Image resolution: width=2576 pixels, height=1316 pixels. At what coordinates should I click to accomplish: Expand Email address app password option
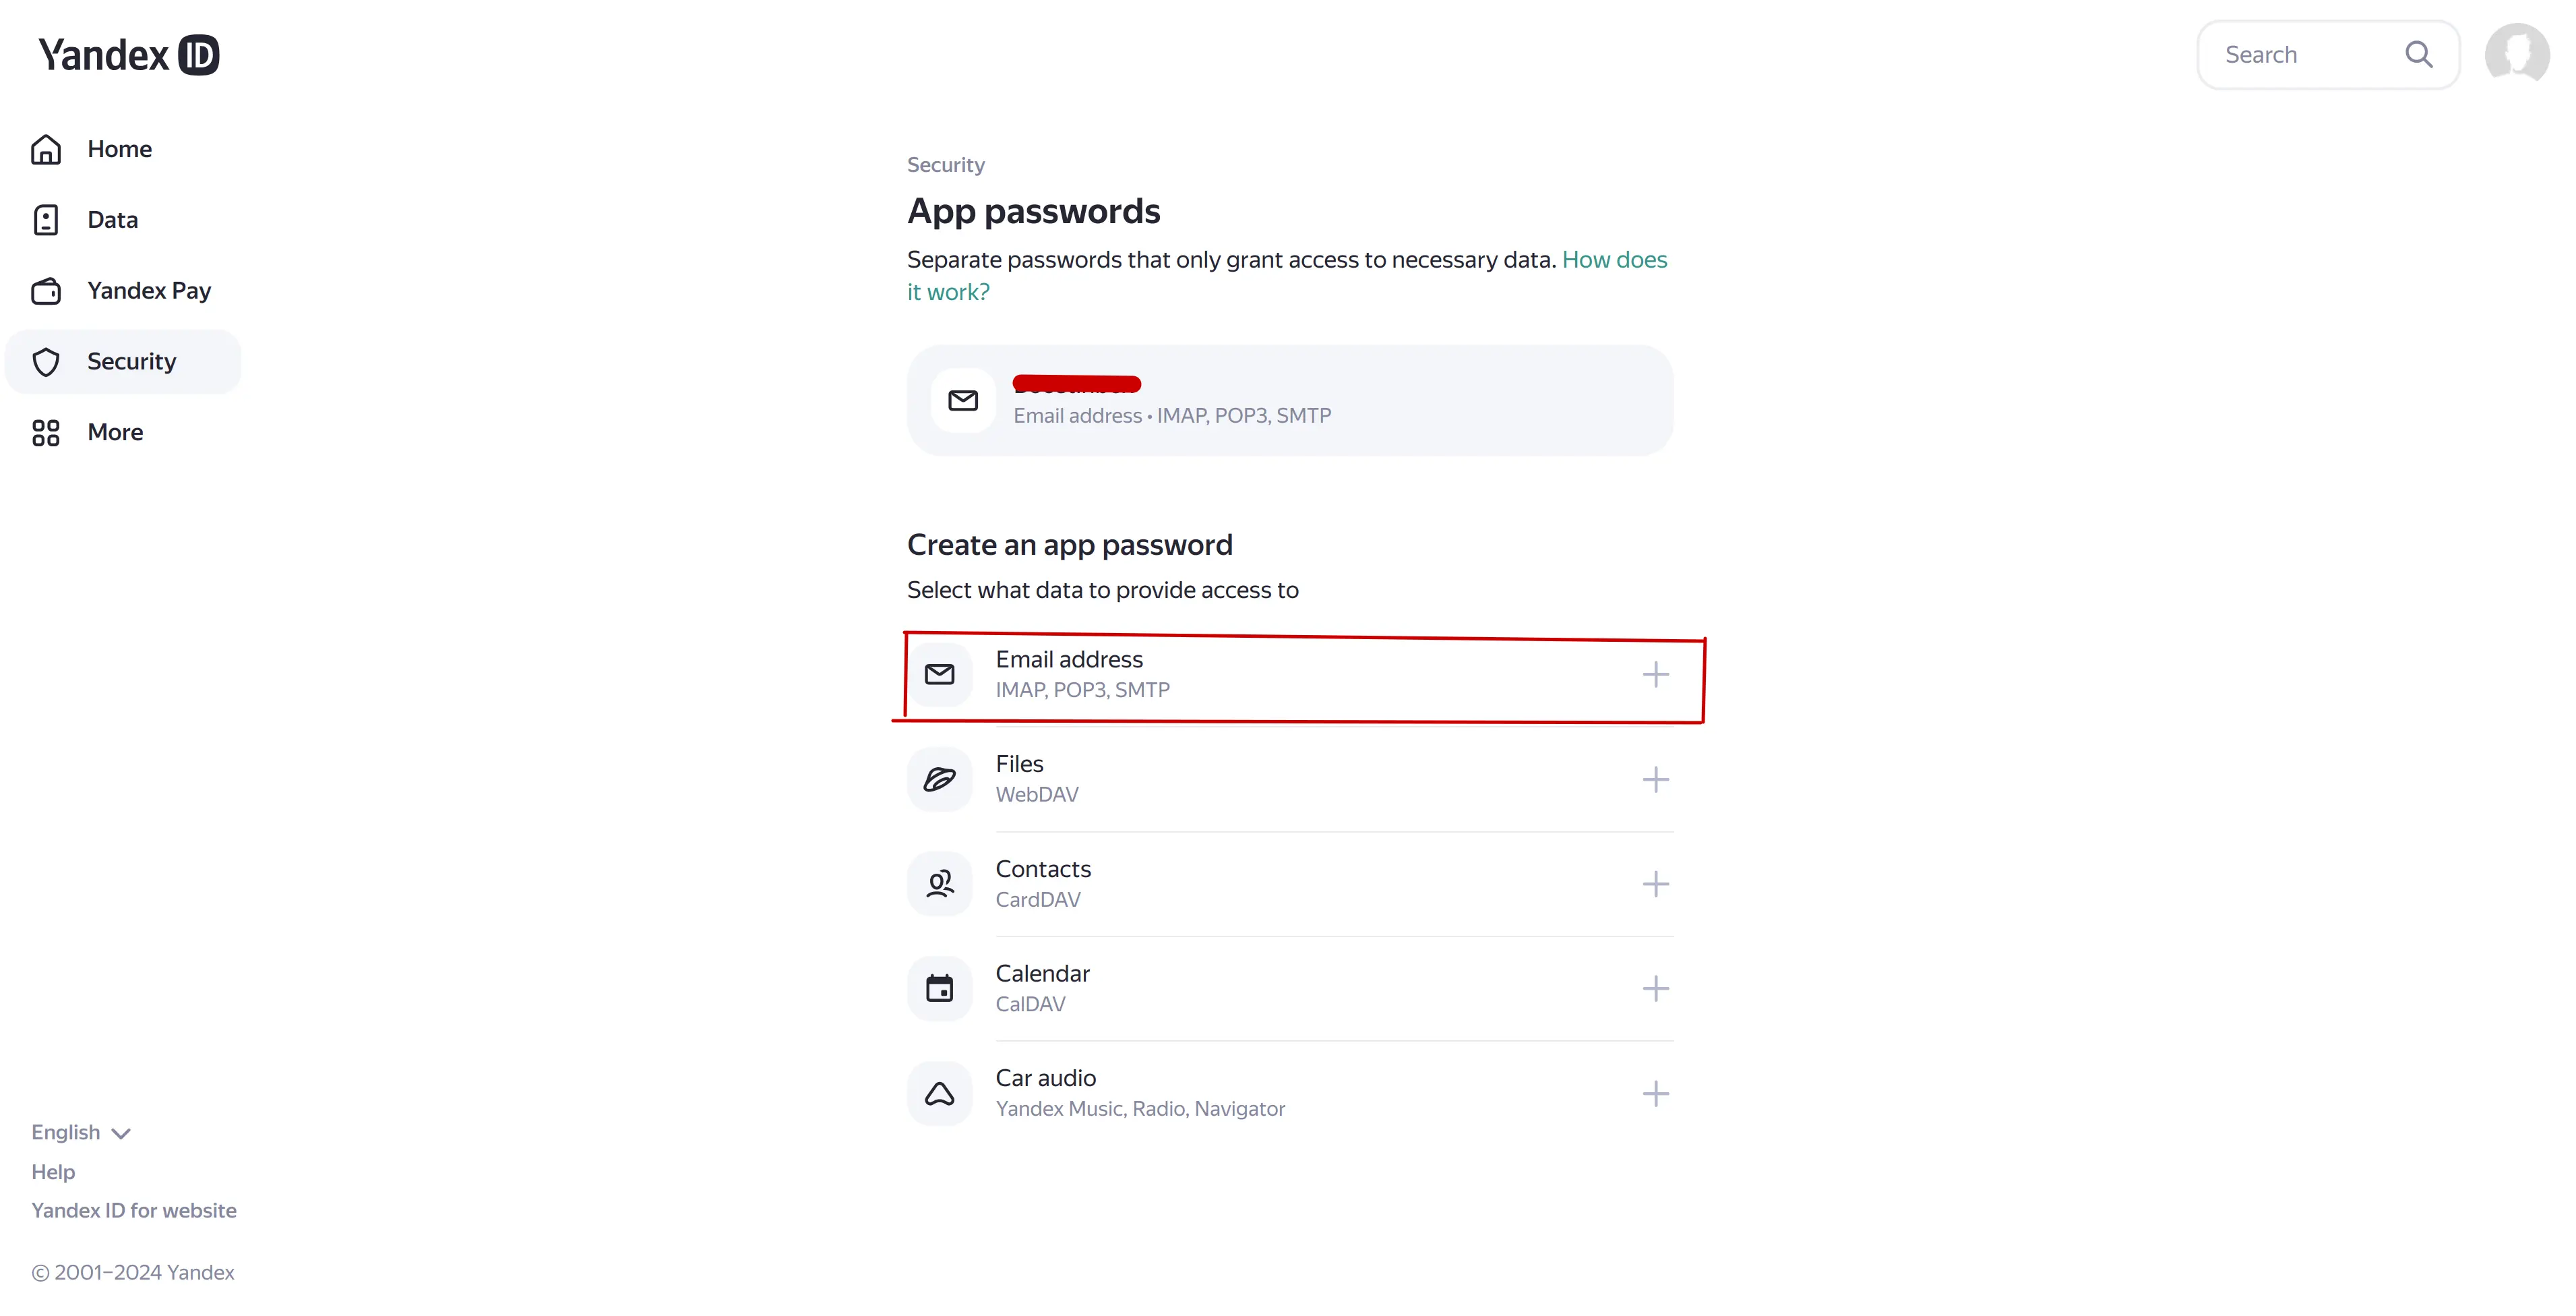1655,673
